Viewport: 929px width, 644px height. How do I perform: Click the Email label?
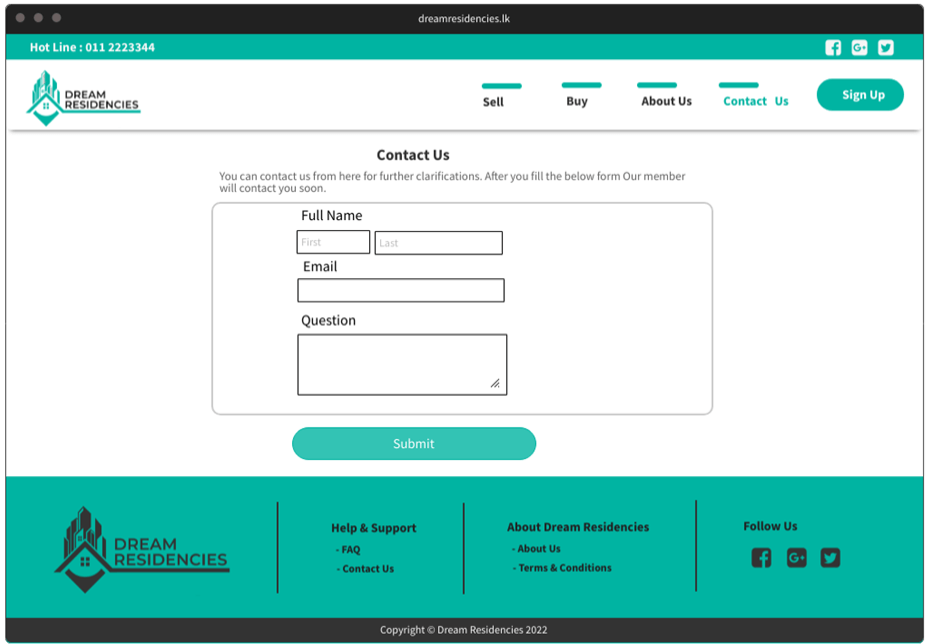(x=320, y=267)
